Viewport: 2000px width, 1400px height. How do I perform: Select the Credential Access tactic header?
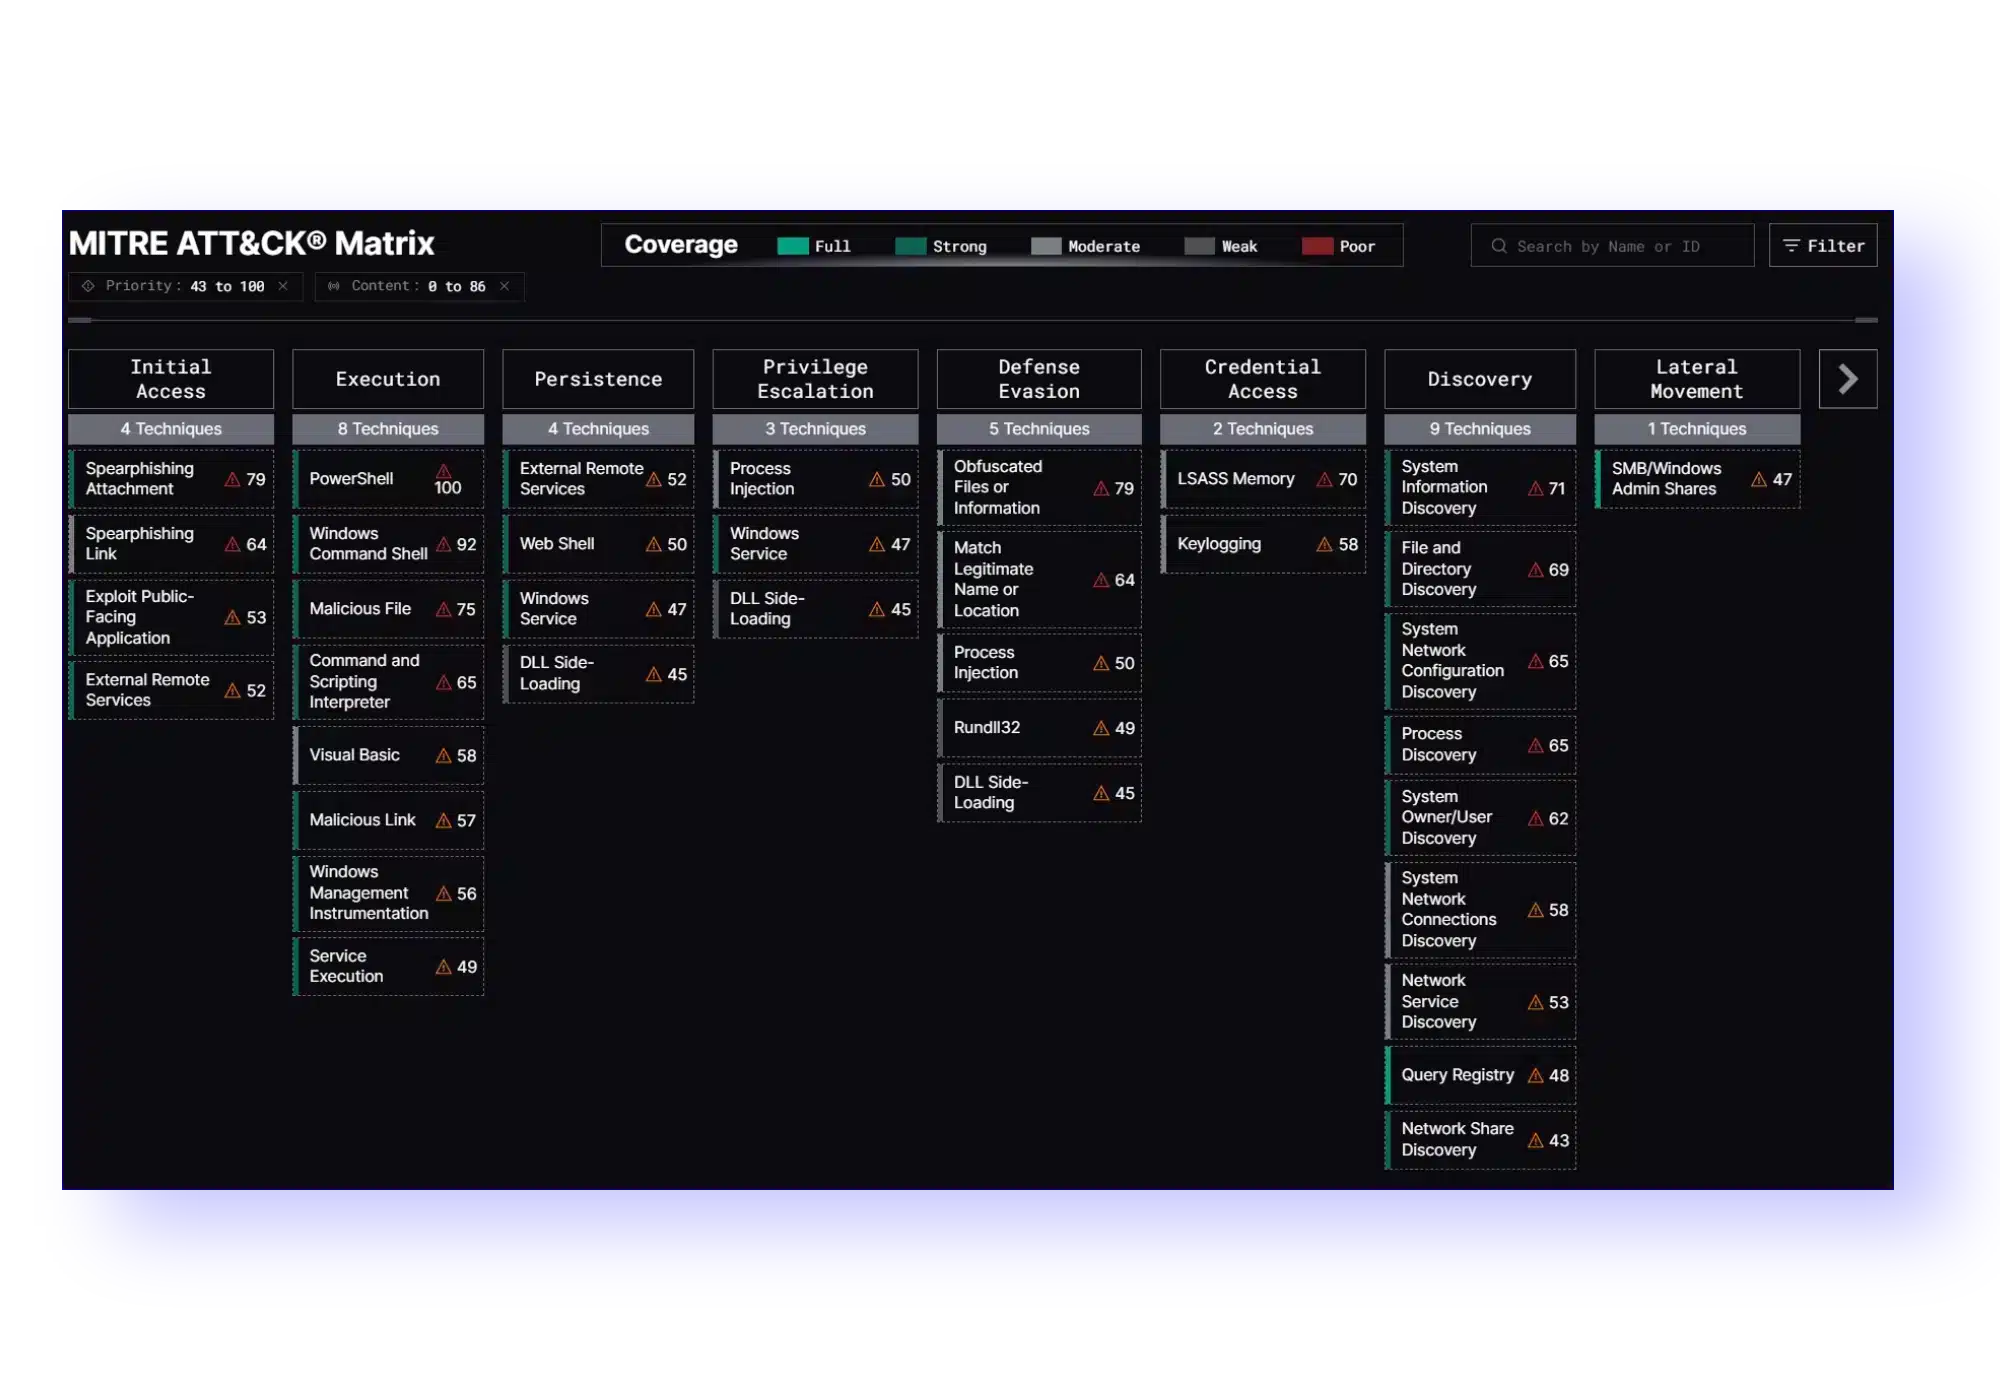pos(1263,379)
